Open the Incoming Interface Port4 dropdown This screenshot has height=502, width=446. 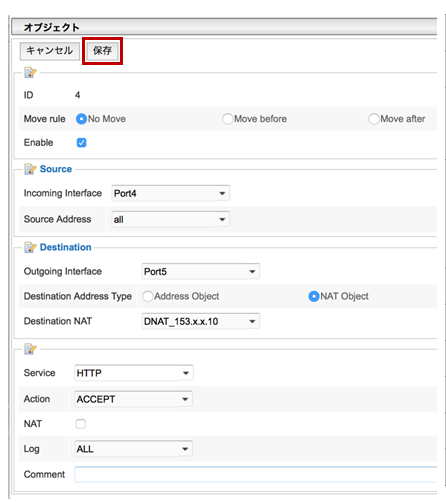pos(171,193)
